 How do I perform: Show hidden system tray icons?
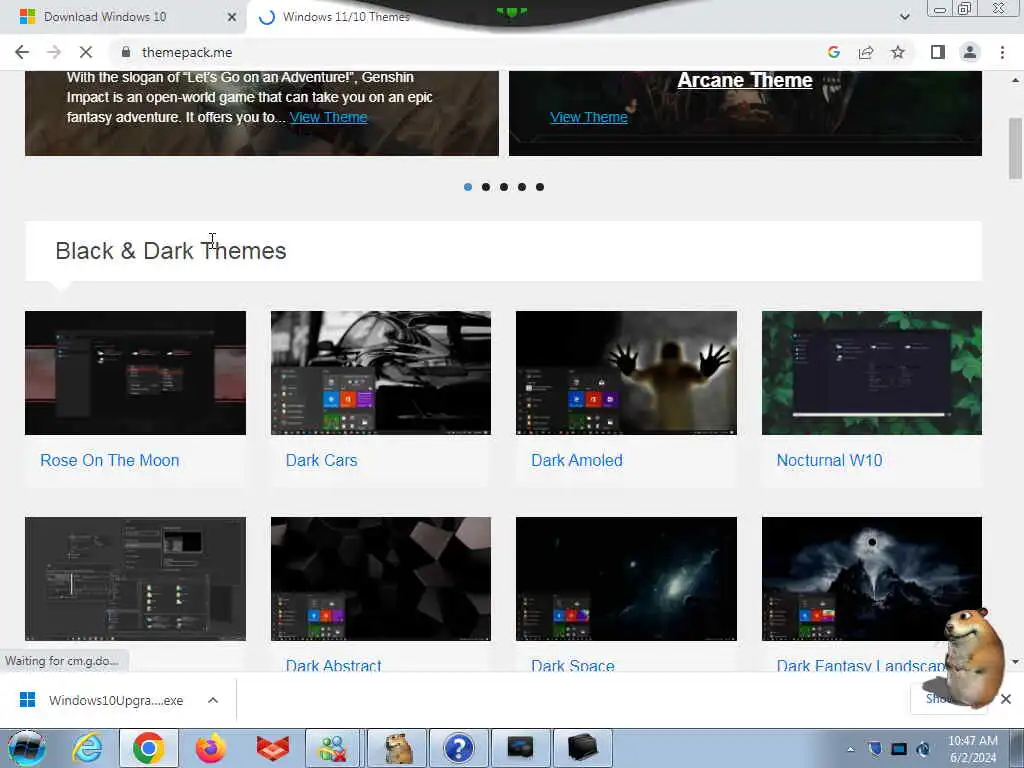click(850, 749)
